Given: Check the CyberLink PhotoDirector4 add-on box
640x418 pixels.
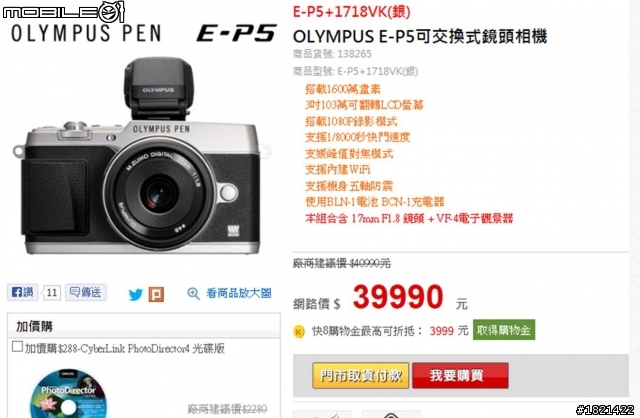Looking at the screenshot, I should pos(17,347).
